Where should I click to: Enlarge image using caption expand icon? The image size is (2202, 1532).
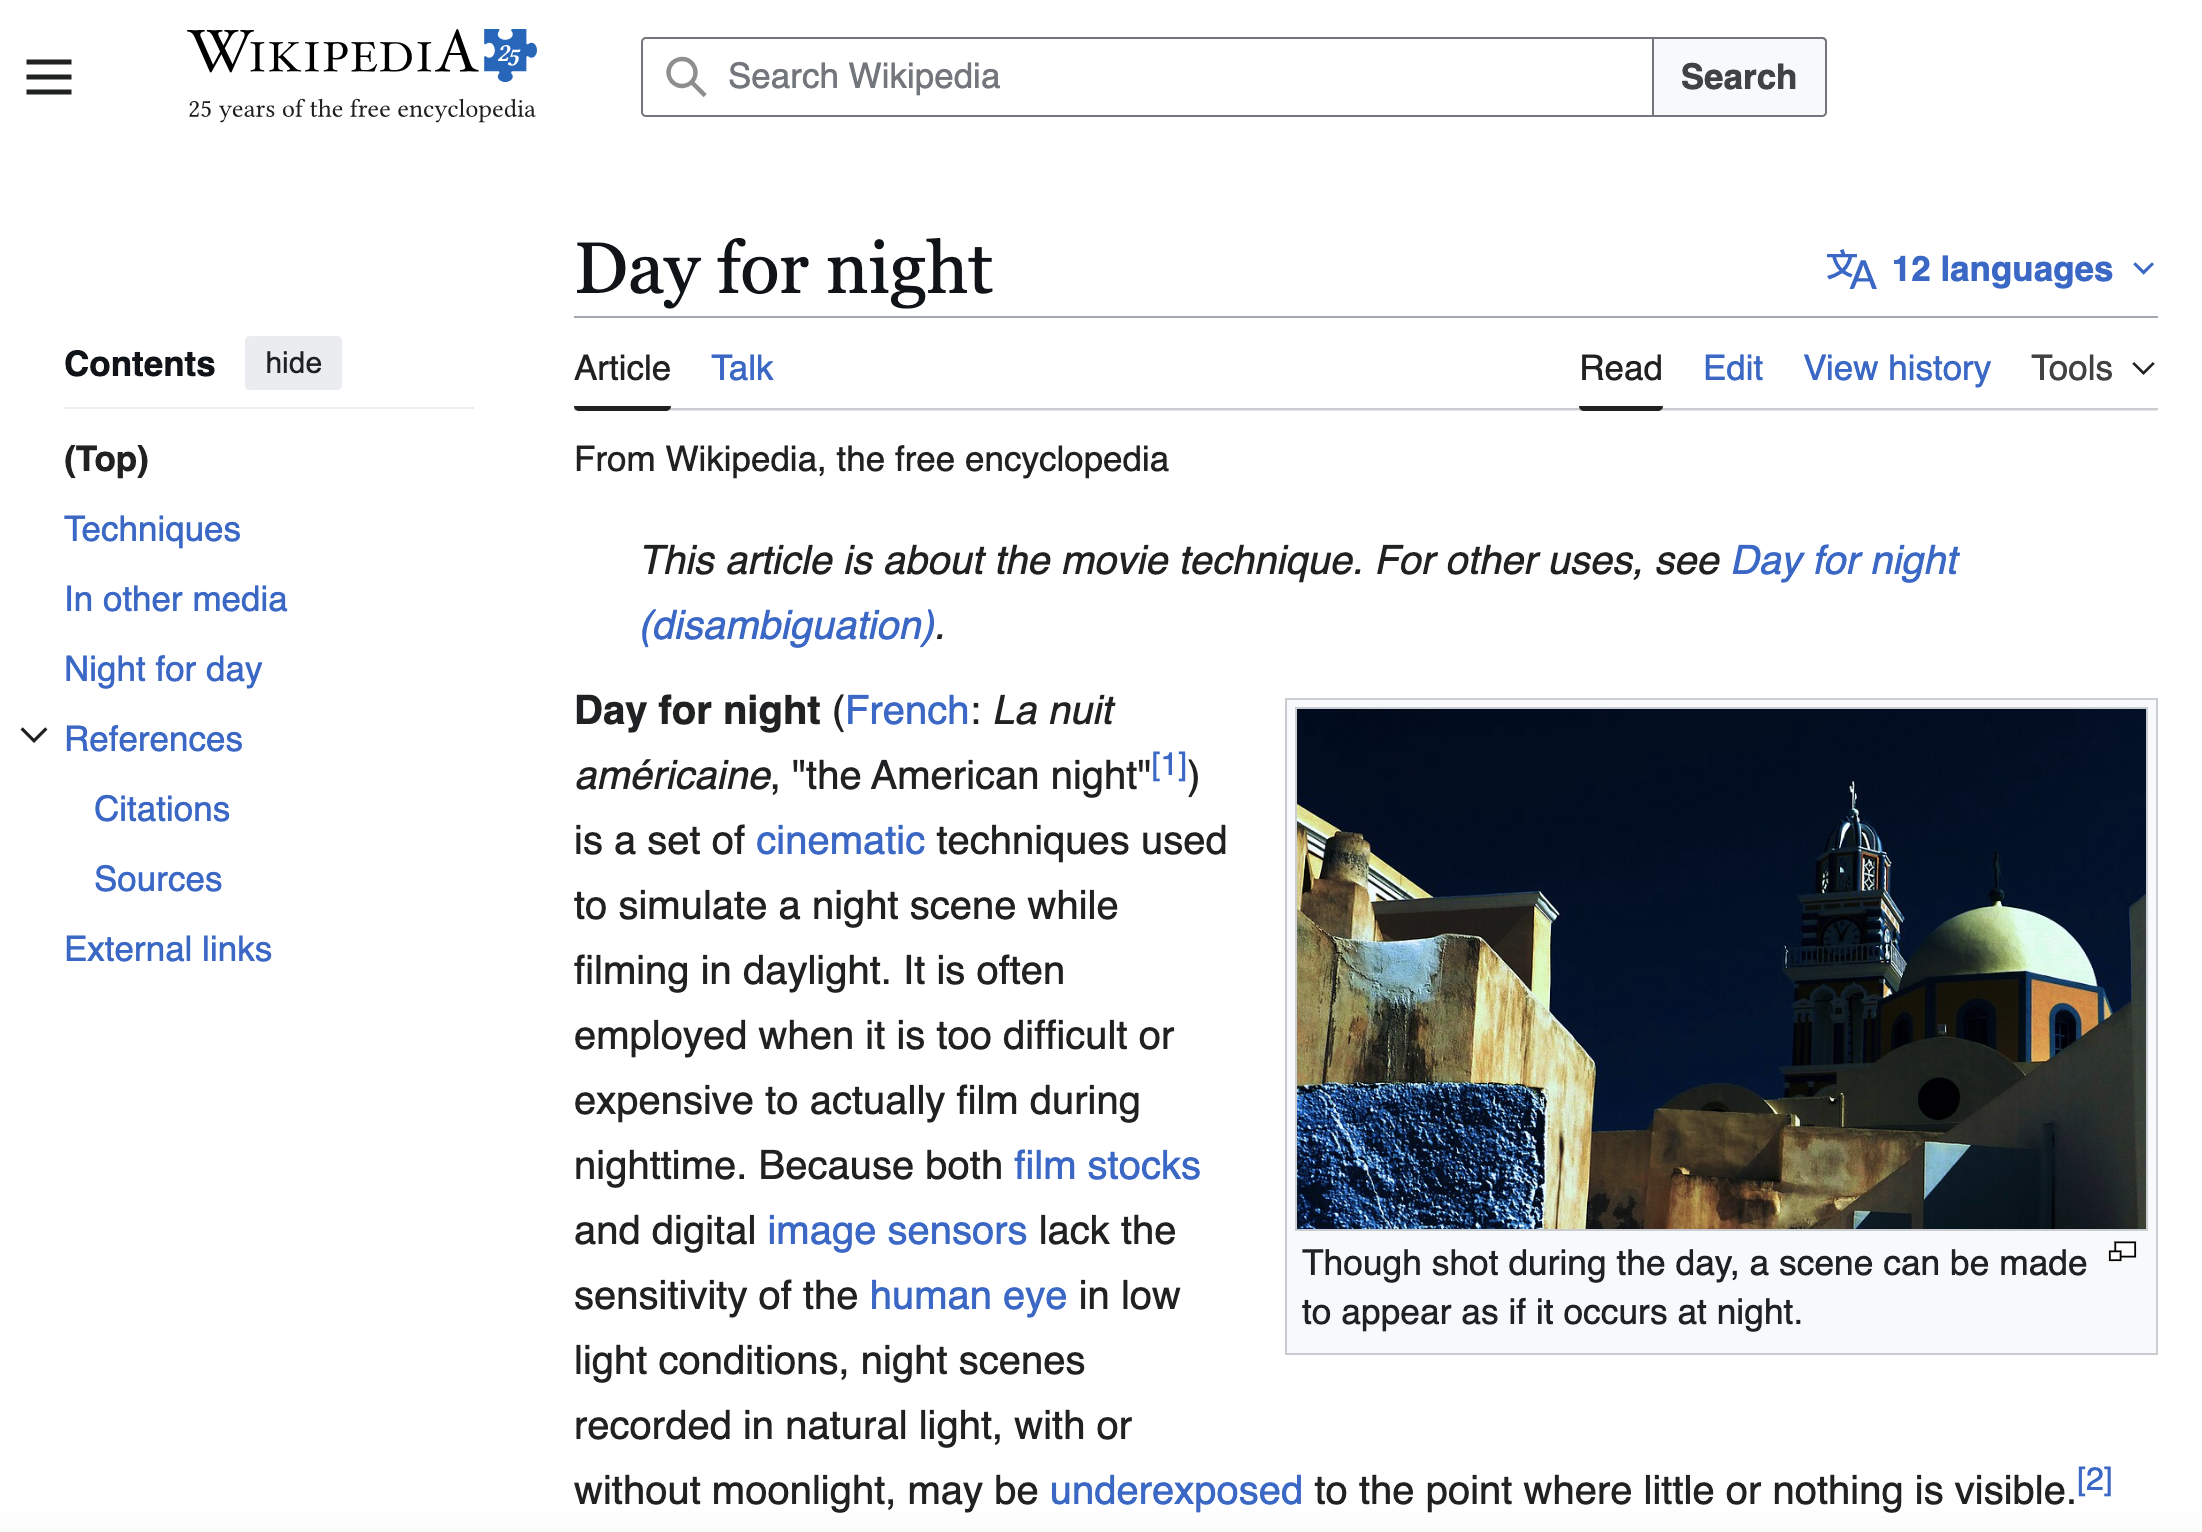[2122, 1252]
